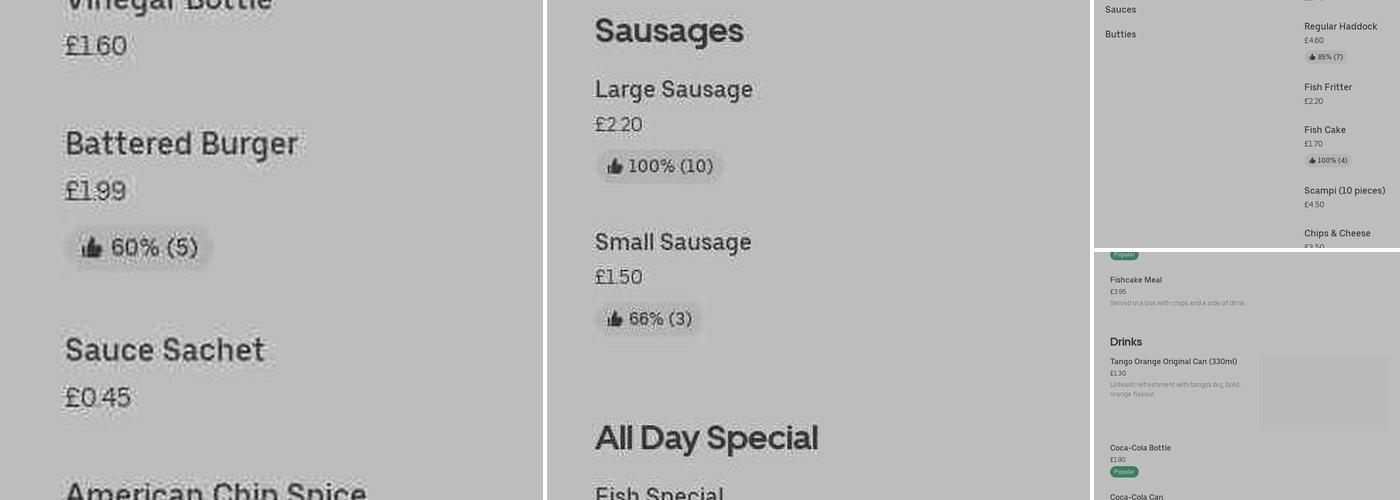Viewport: 1400px width, 500px height.
Task: Click the thumbs-up icon under Small Sausage
Action: click(615, 319)
